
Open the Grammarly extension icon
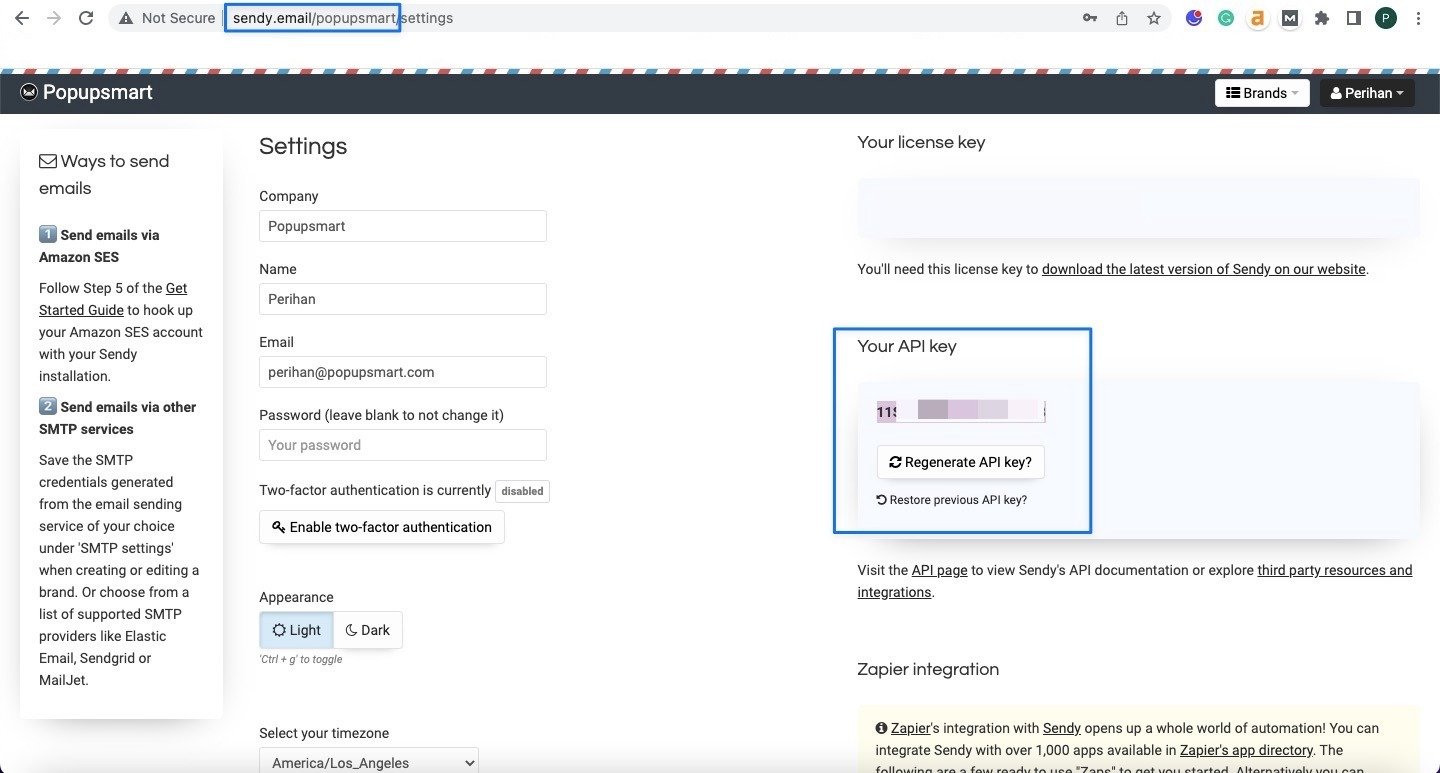(1225, 17)
